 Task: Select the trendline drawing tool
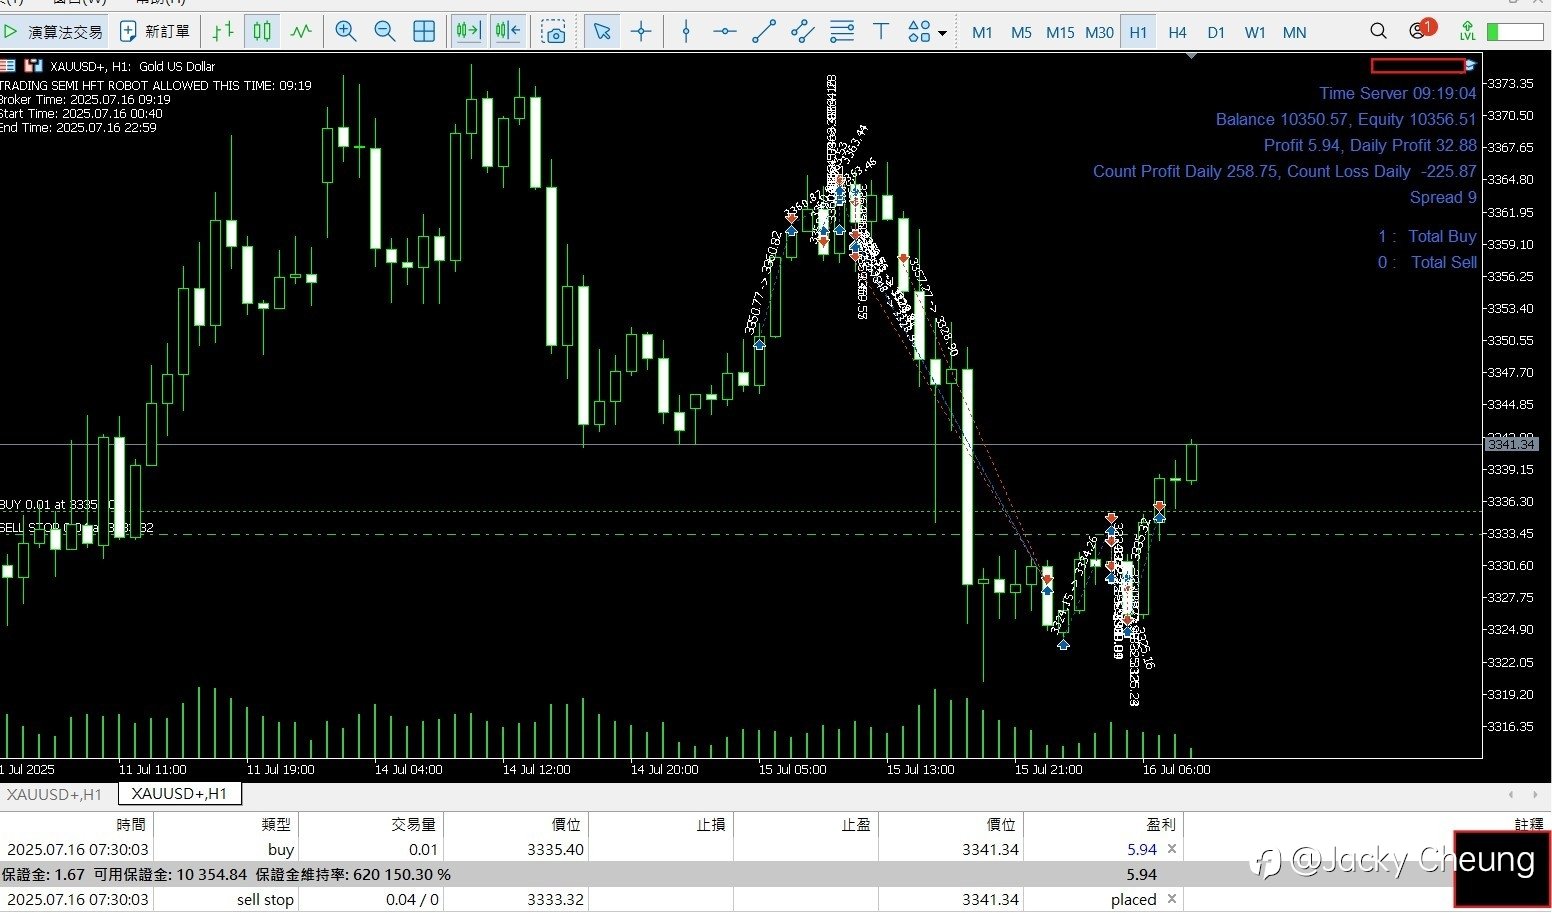tap(764, 32)
